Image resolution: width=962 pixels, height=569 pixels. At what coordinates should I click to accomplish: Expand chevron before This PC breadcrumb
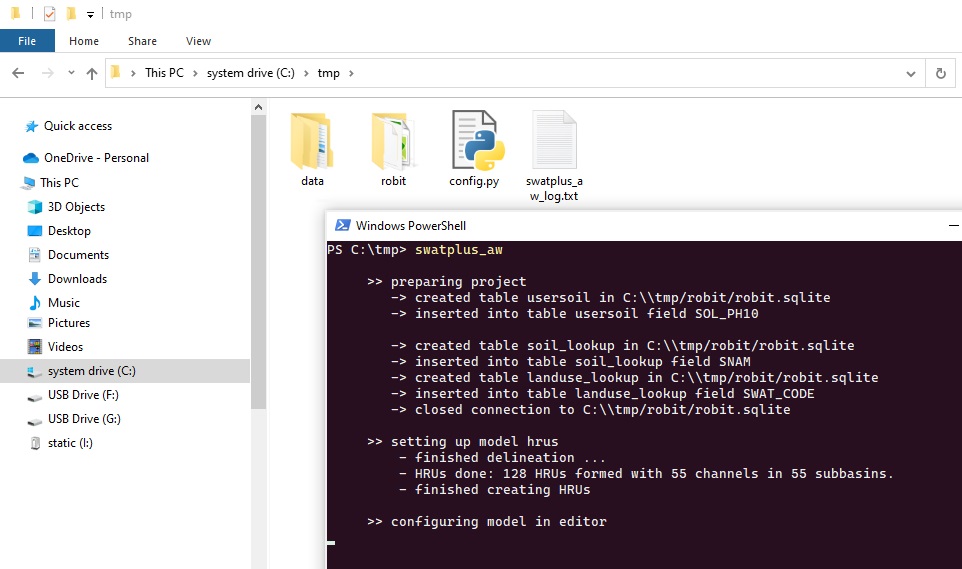point(133,73)
